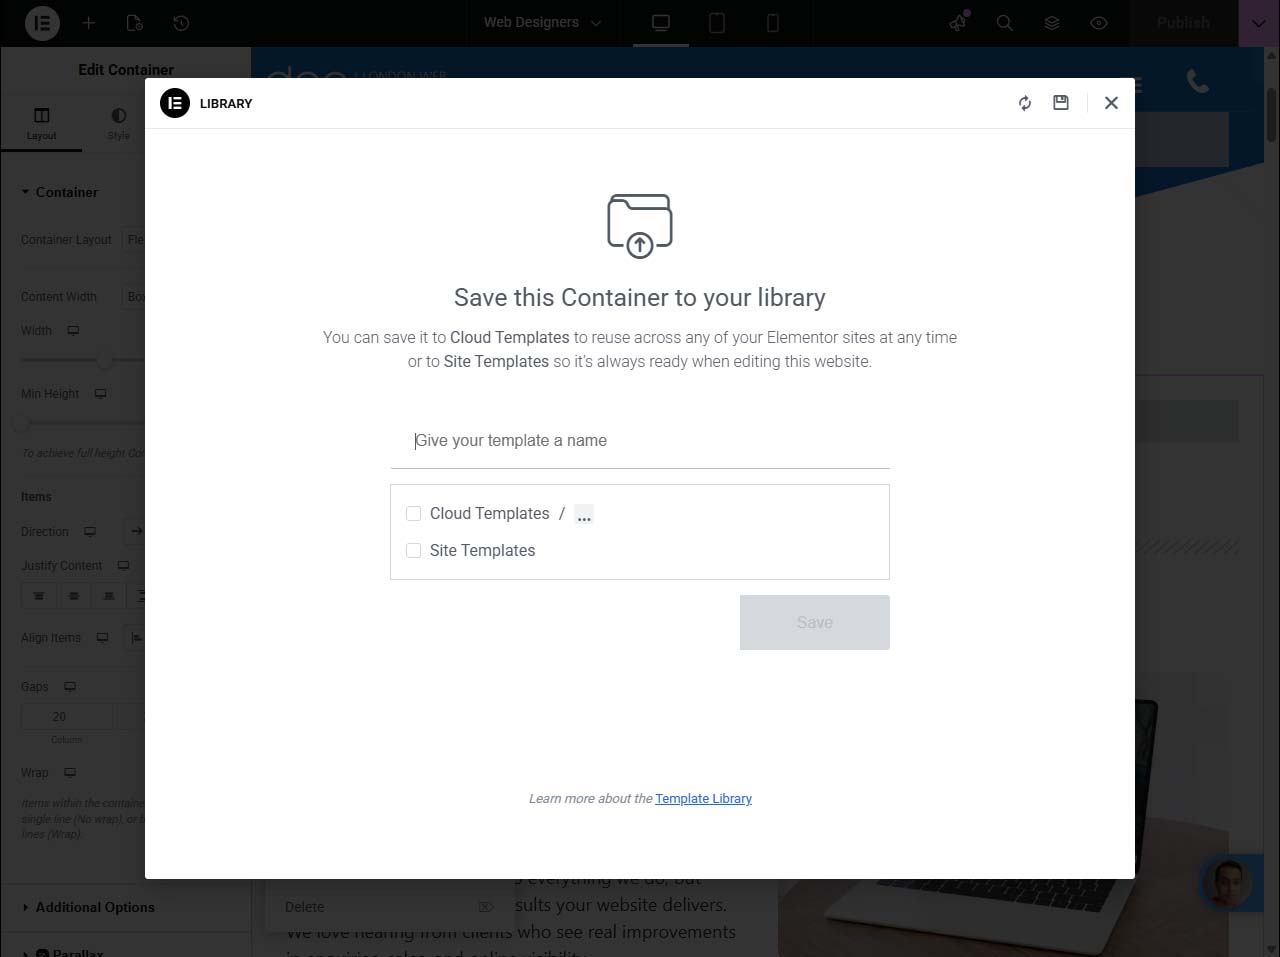Select the Layout tab in panel
This screenshot has height=957, width=1280.
click(41, 123)
